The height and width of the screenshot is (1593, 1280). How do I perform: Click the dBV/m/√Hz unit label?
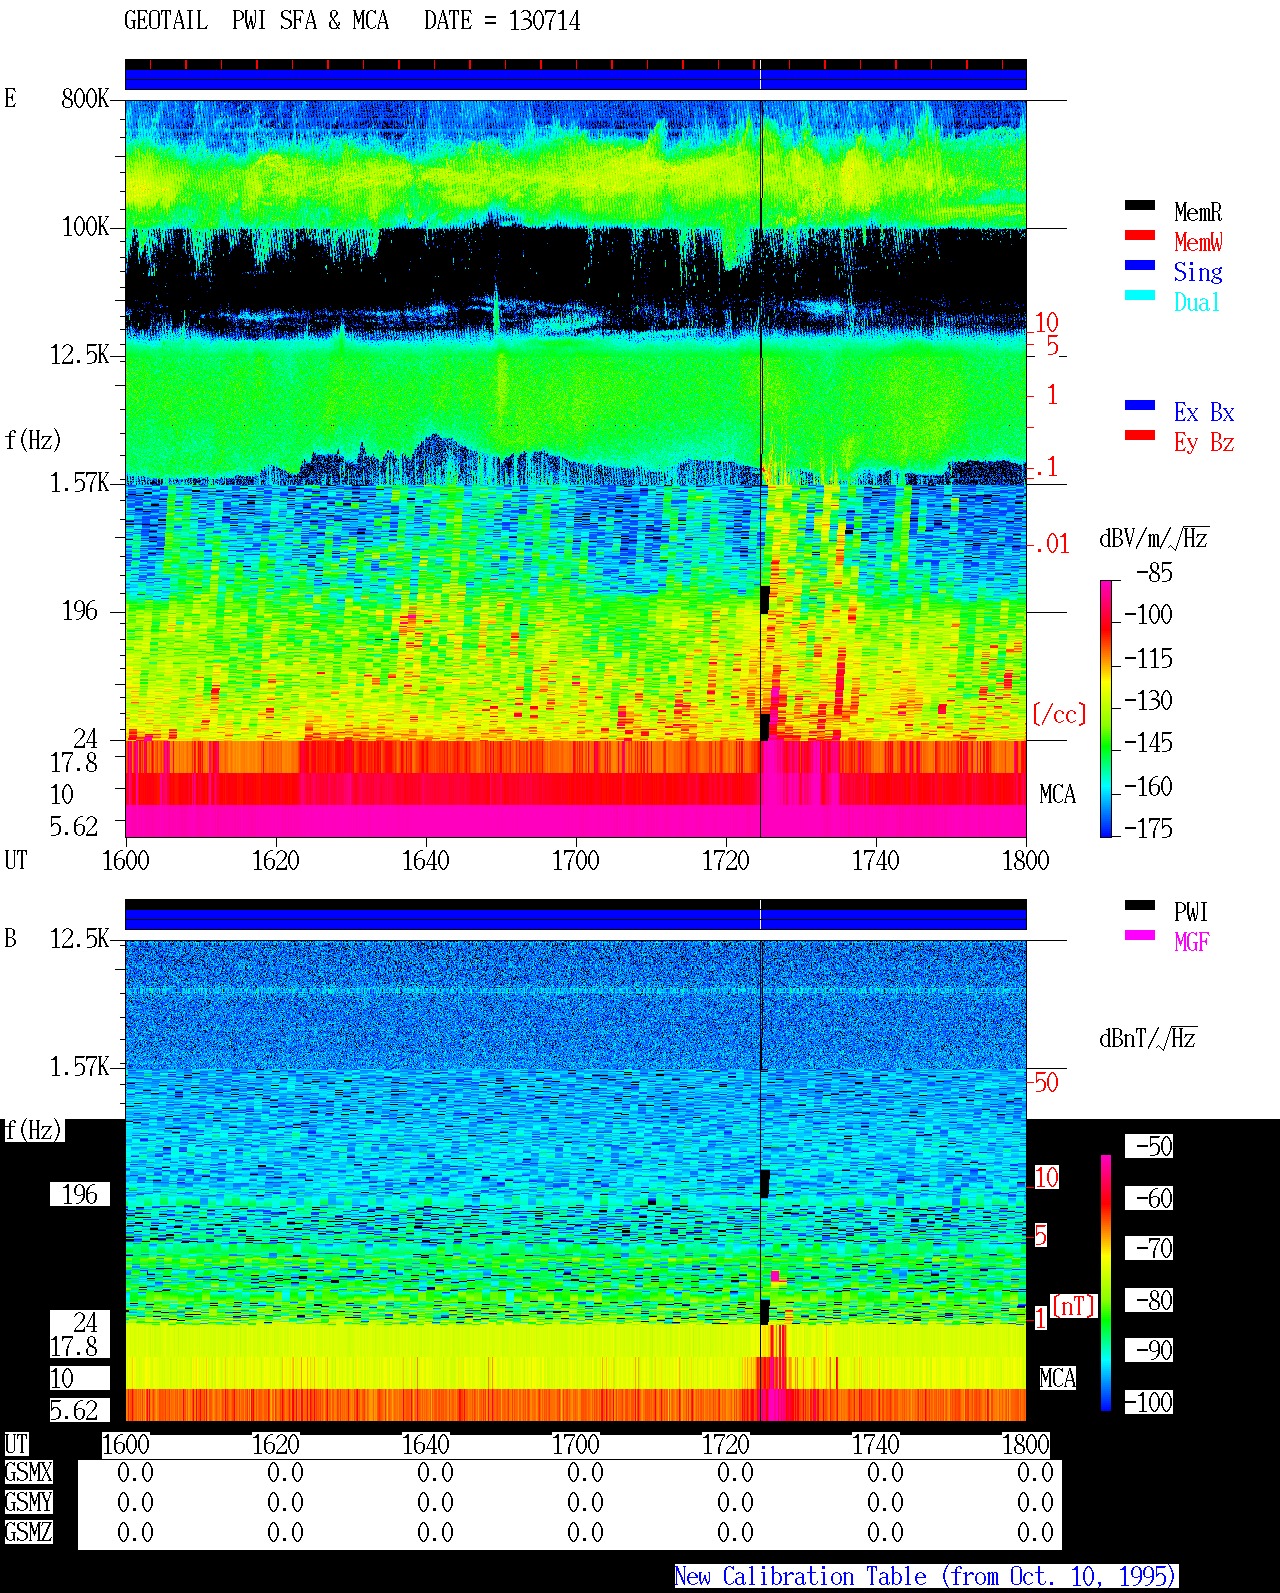[1154, 538]
